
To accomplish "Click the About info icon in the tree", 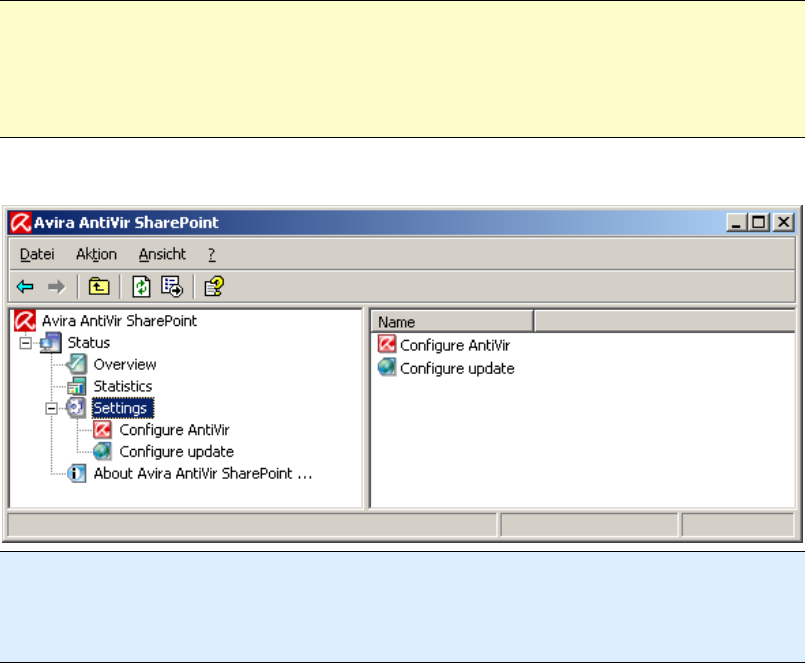I will click(77, 473).
